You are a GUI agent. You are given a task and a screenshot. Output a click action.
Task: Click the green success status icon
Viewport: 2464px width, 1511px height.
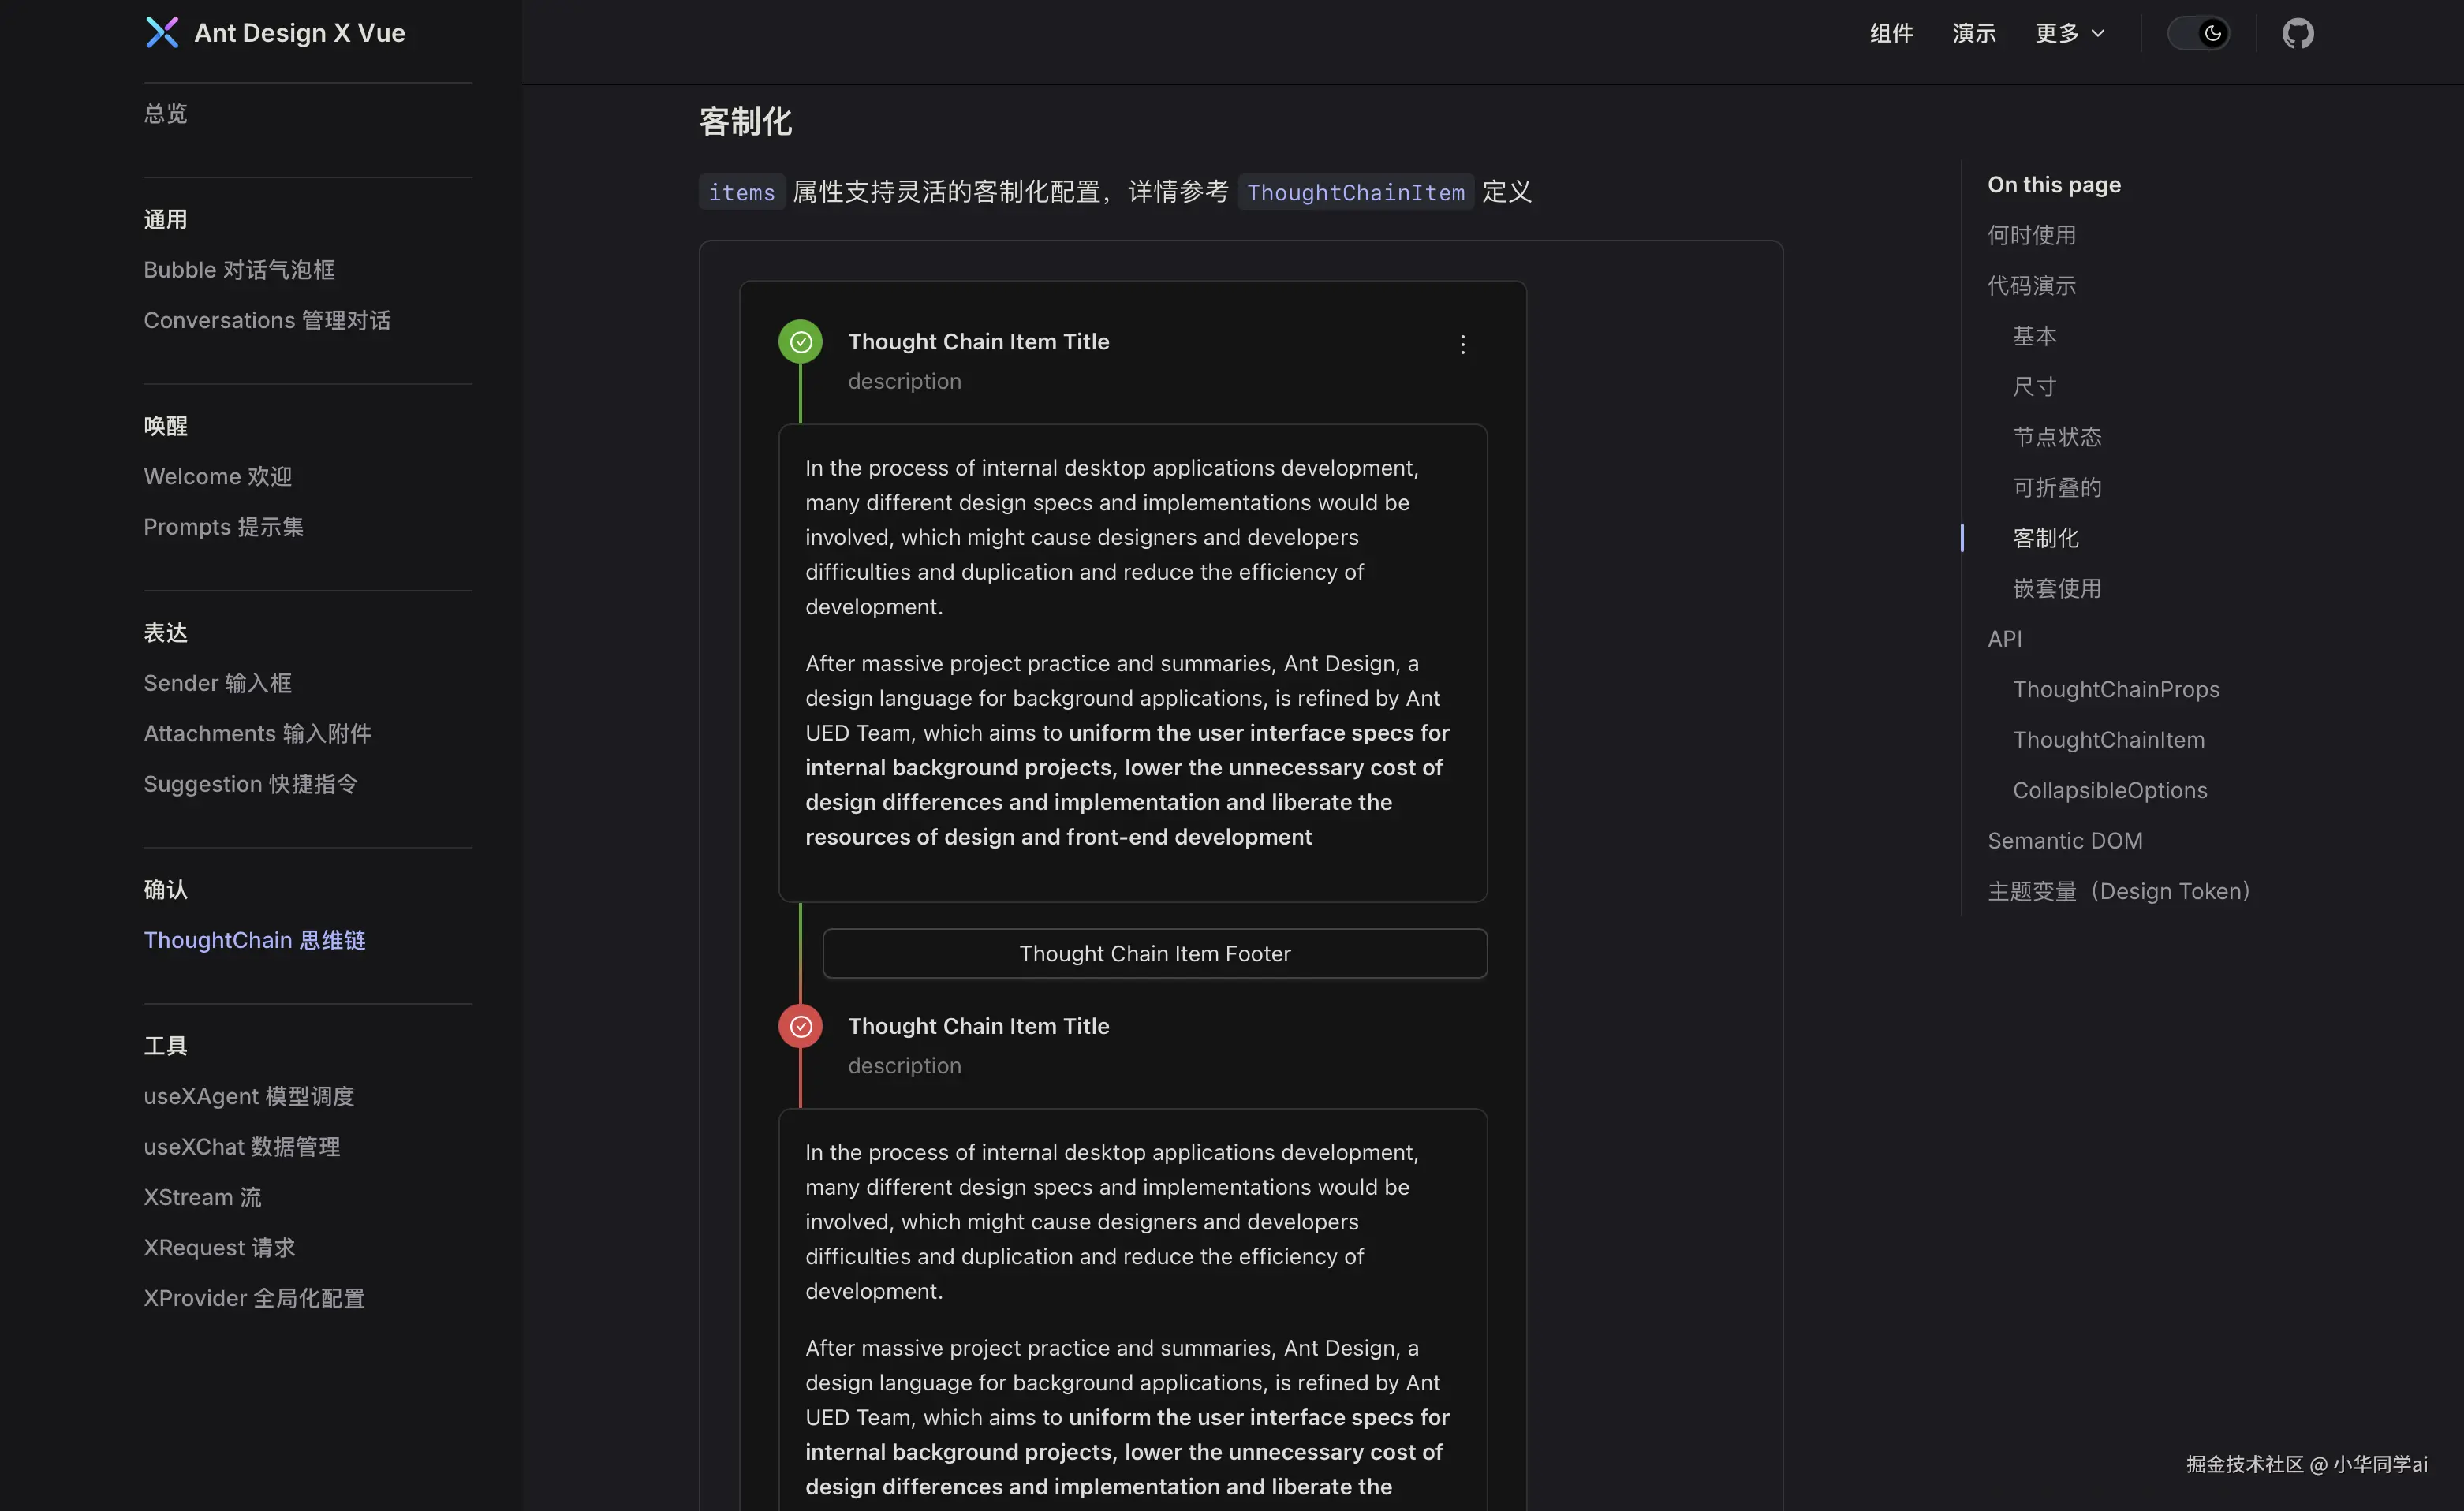[x=800, y=342]
